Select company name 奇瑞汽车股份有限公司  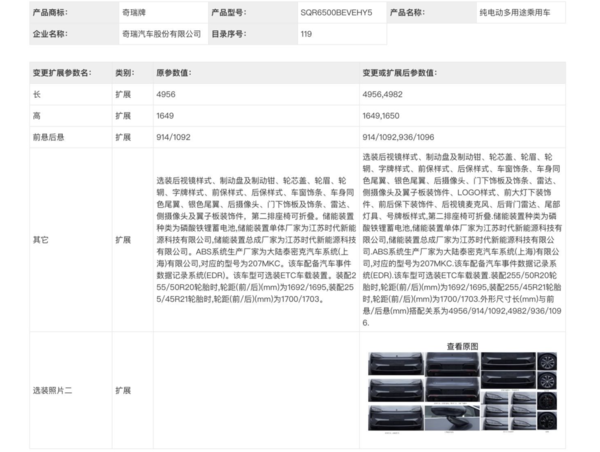click(161, 34)
